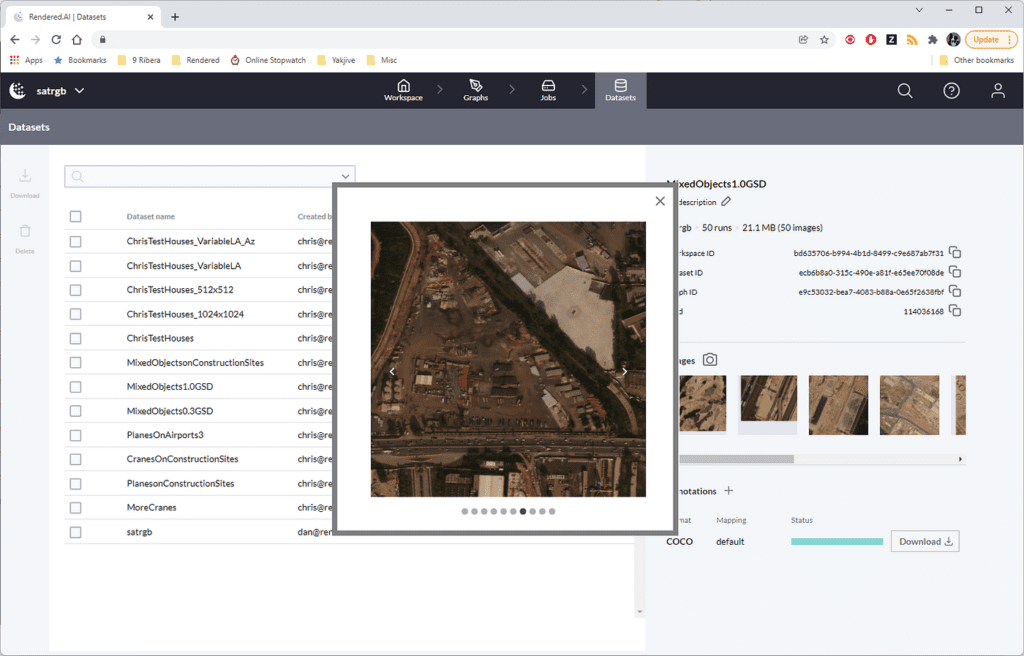Select the CranesOnConstructionSites dataset name
The height and width of the screenshot is (656, 1024).
[182, 459]
